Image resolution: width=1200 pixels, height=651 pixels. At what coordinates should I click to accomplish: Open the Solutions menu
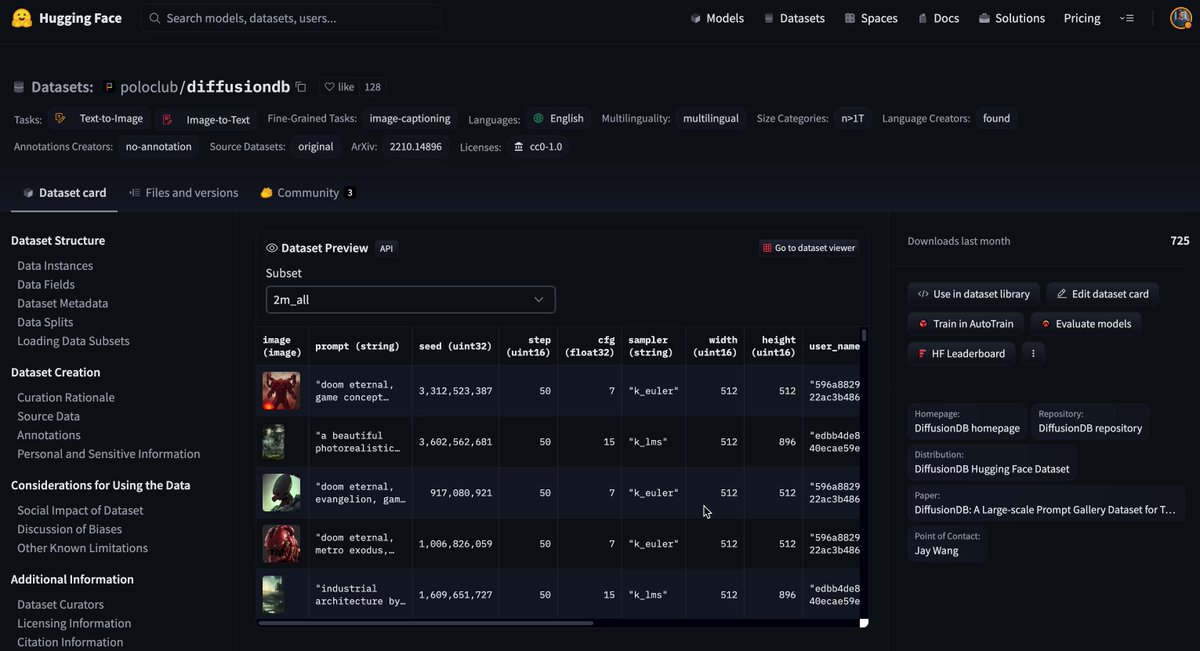1012,18
